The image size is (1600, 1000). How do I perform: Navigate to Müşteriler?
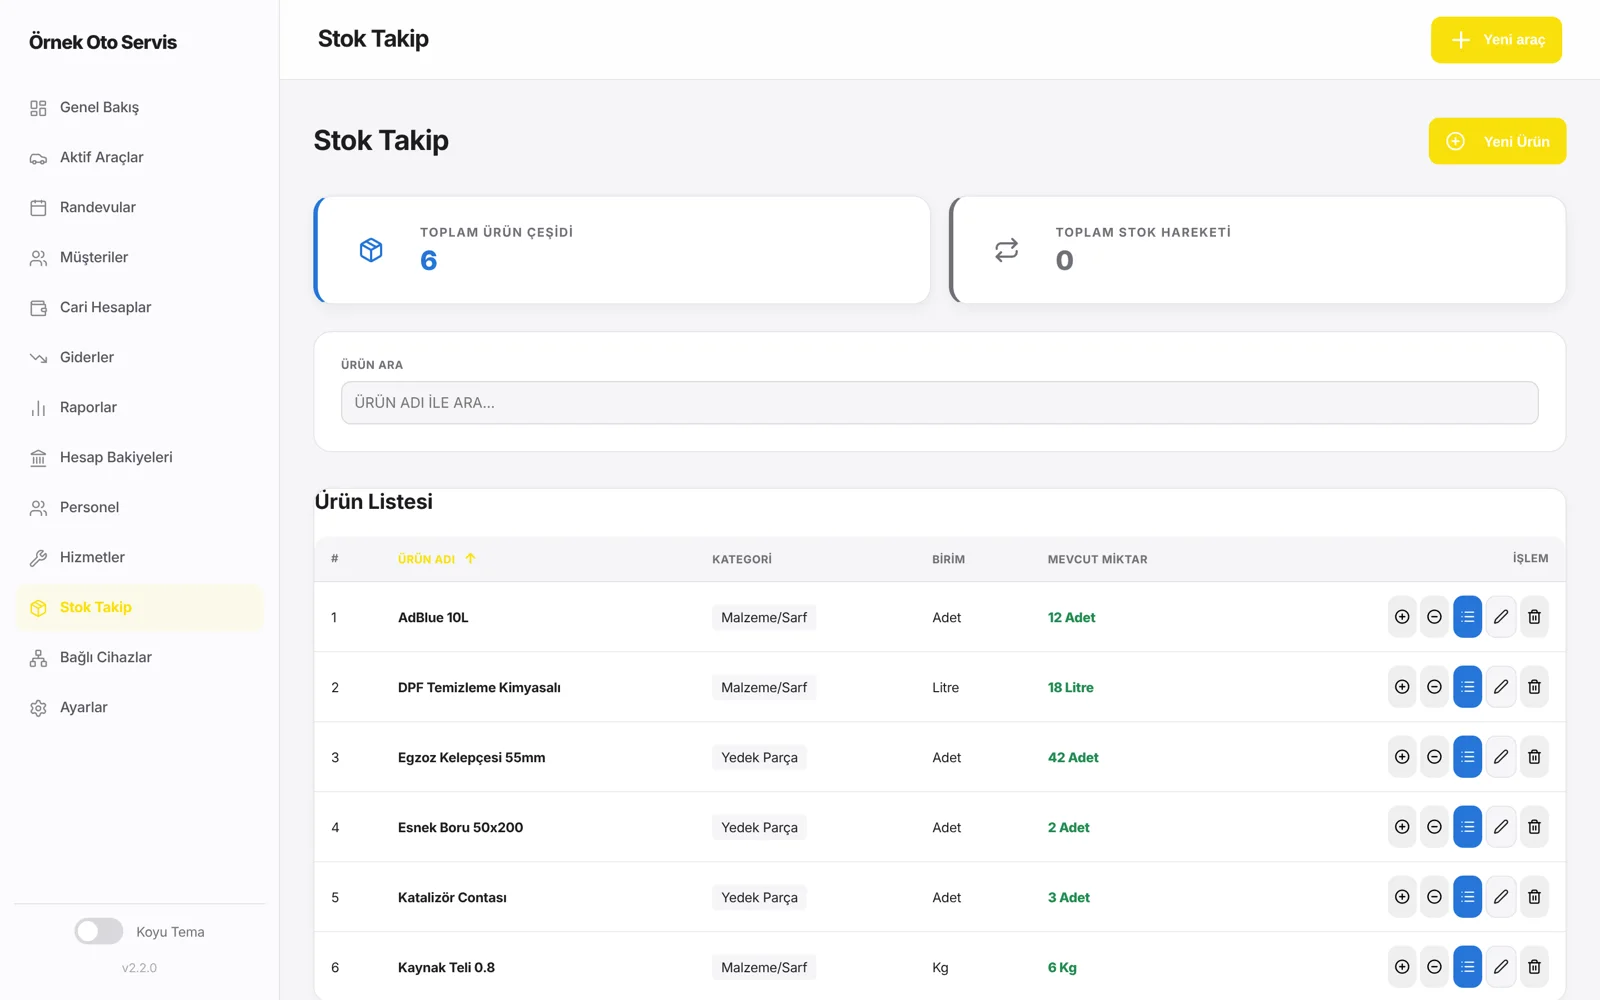(x=139, y=257)
